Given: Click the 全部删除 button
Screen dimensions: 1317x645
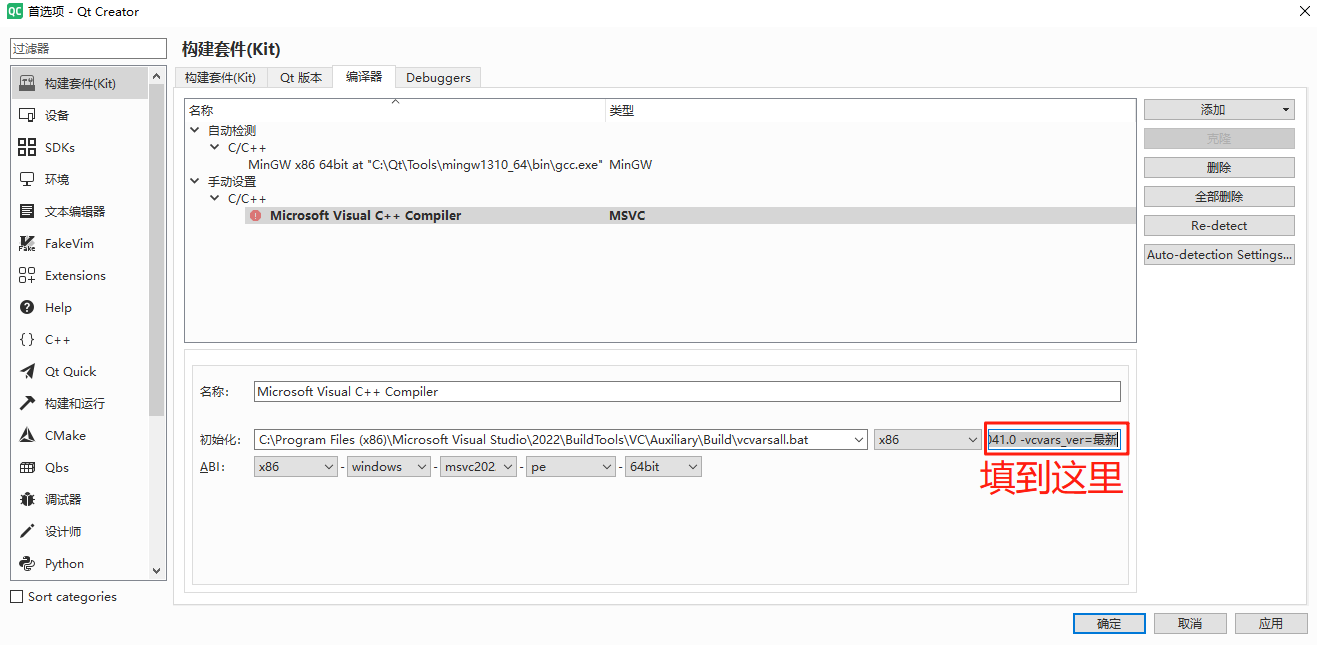Looking at the screenshot, I should (x=1219, y=197).
